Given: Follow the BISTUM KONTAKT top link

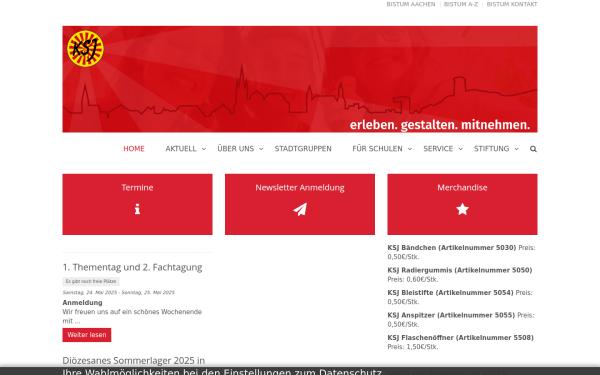Looking at the screenshot, I should (512, 4).
